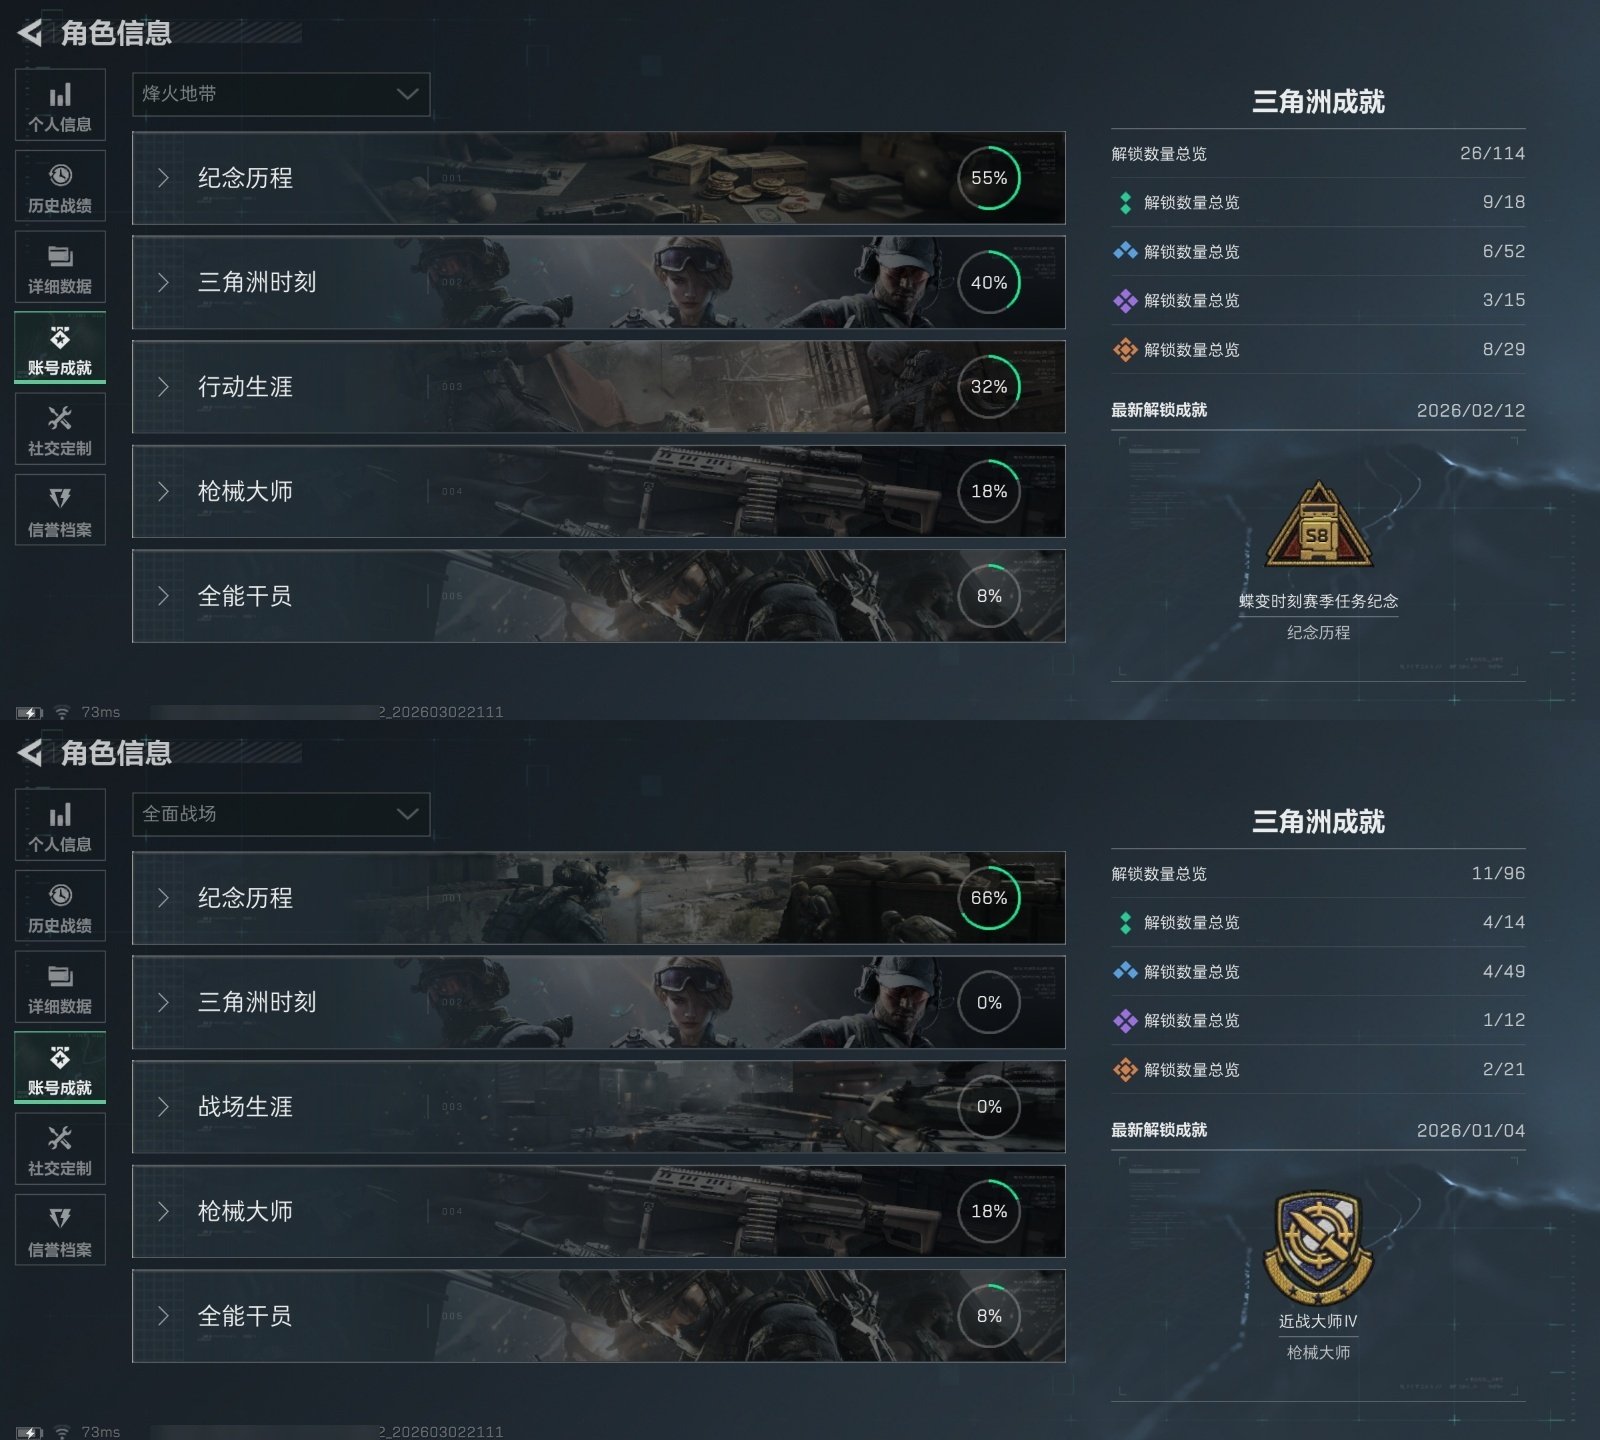The image size is (1600, 1440).
Task: Open the 全面战场 mode dropdown
Action: point(281,814)
